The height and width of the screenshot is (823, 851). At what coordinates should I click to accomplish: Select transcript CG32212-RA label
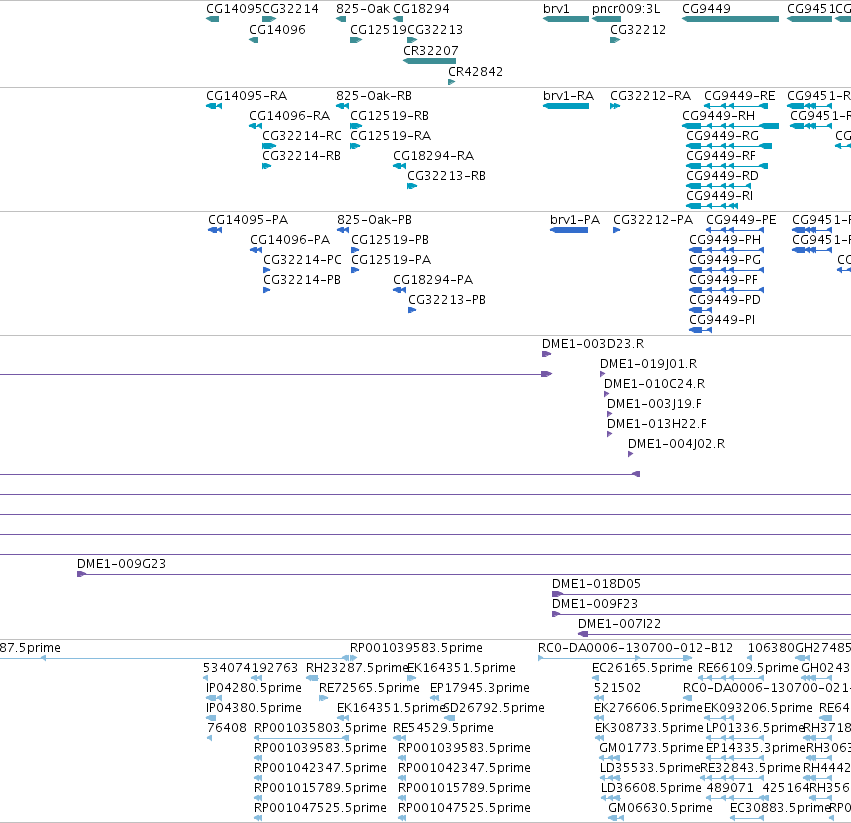click(x=650, y=96)
